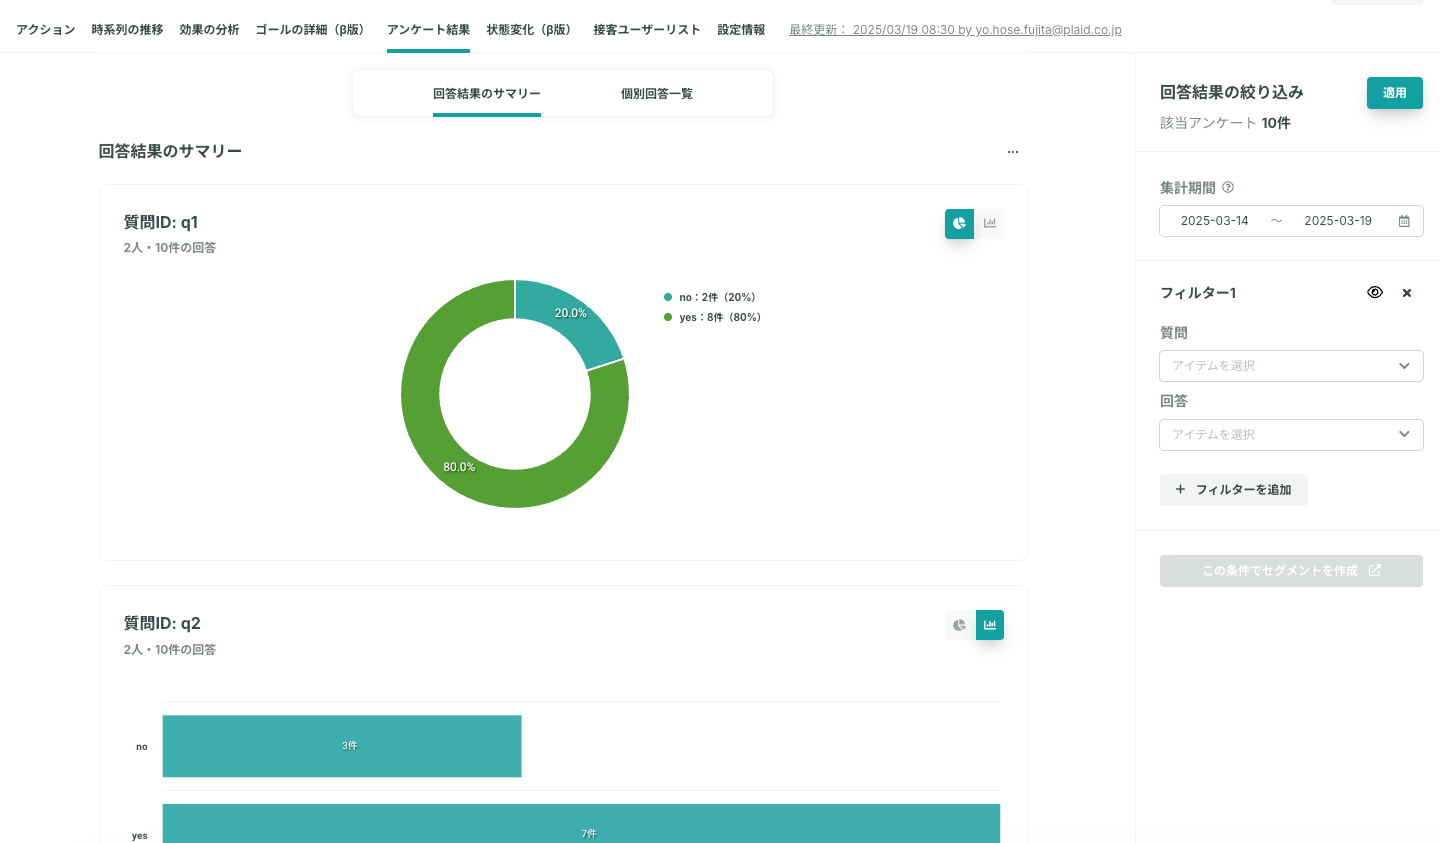Click the 質問ID: q2 heading
Screen dimensions: 1440x843
pos(162,623)
